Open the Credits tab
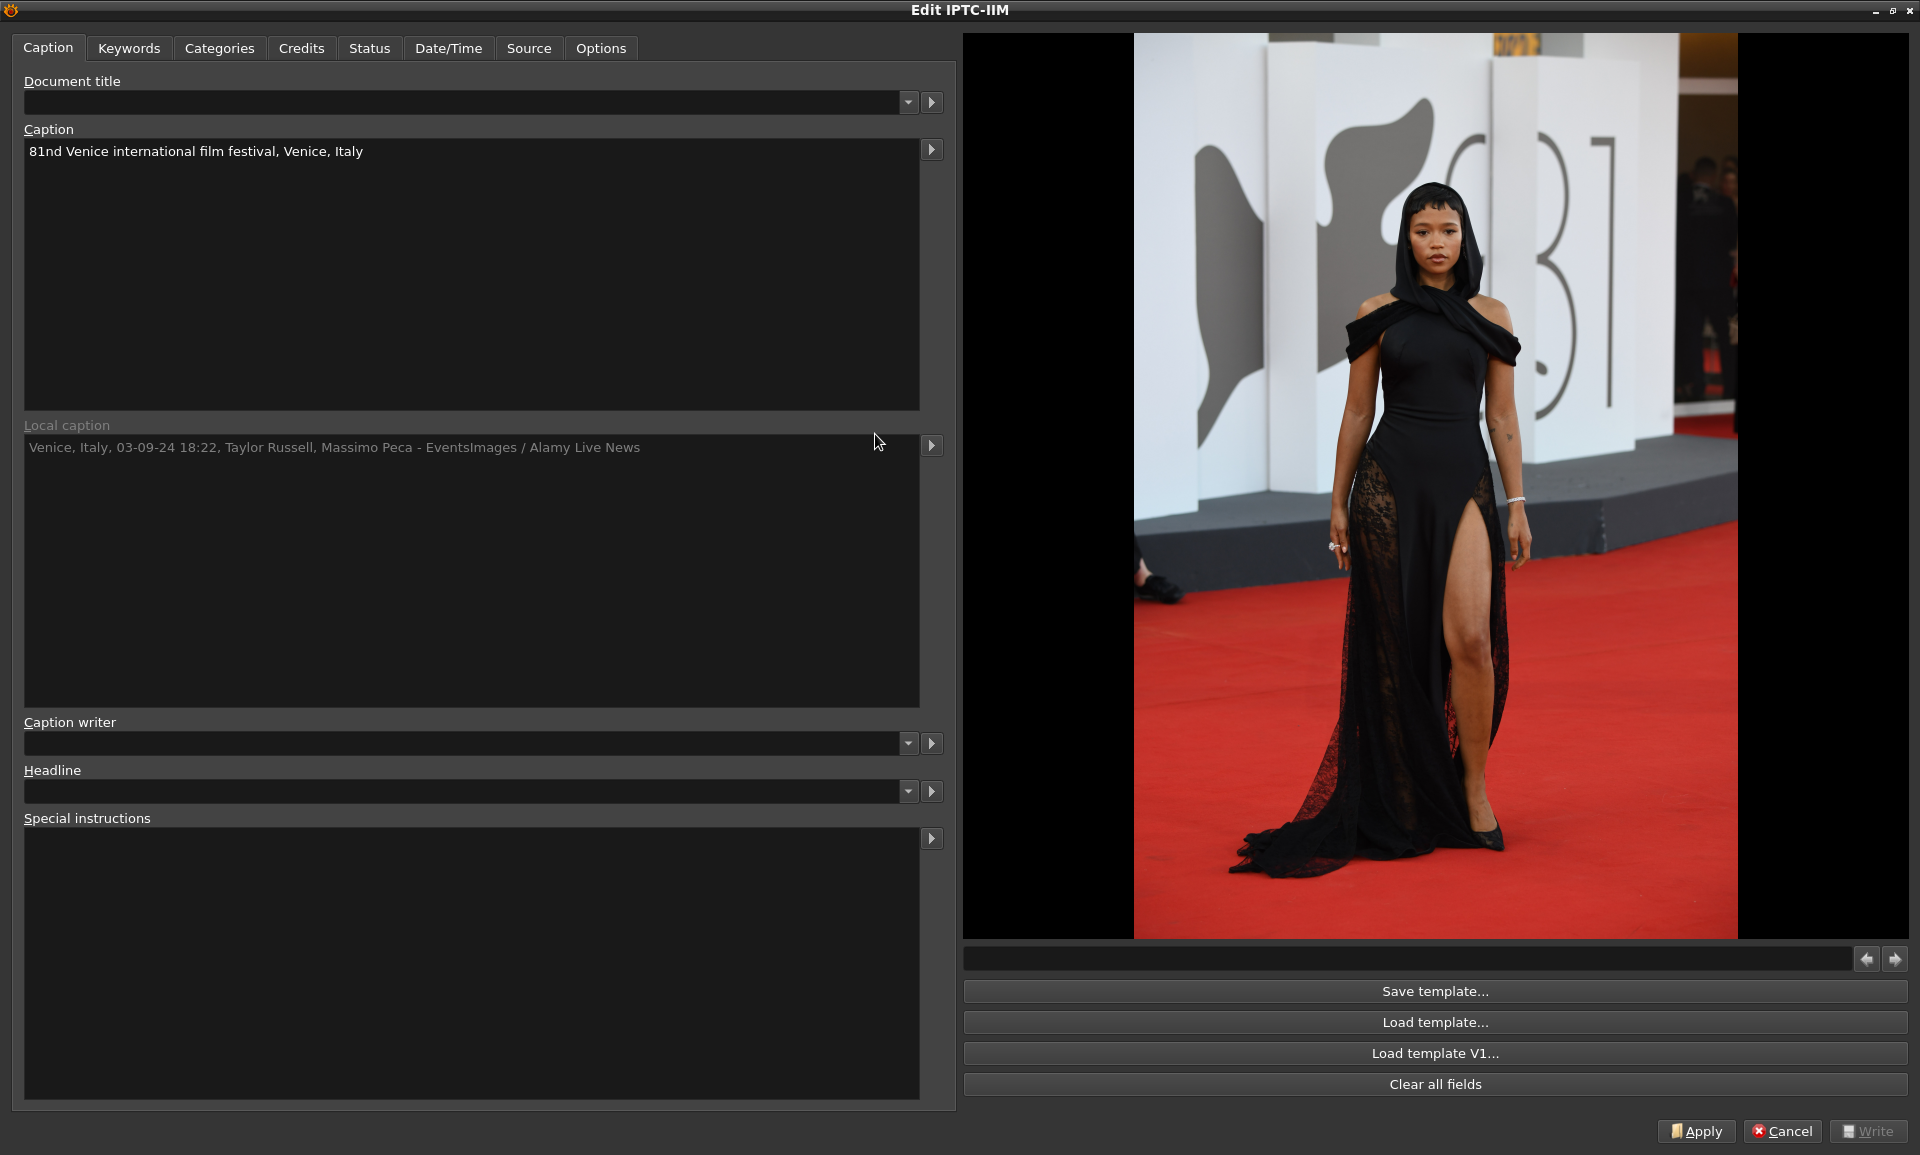 coord(301,49)
